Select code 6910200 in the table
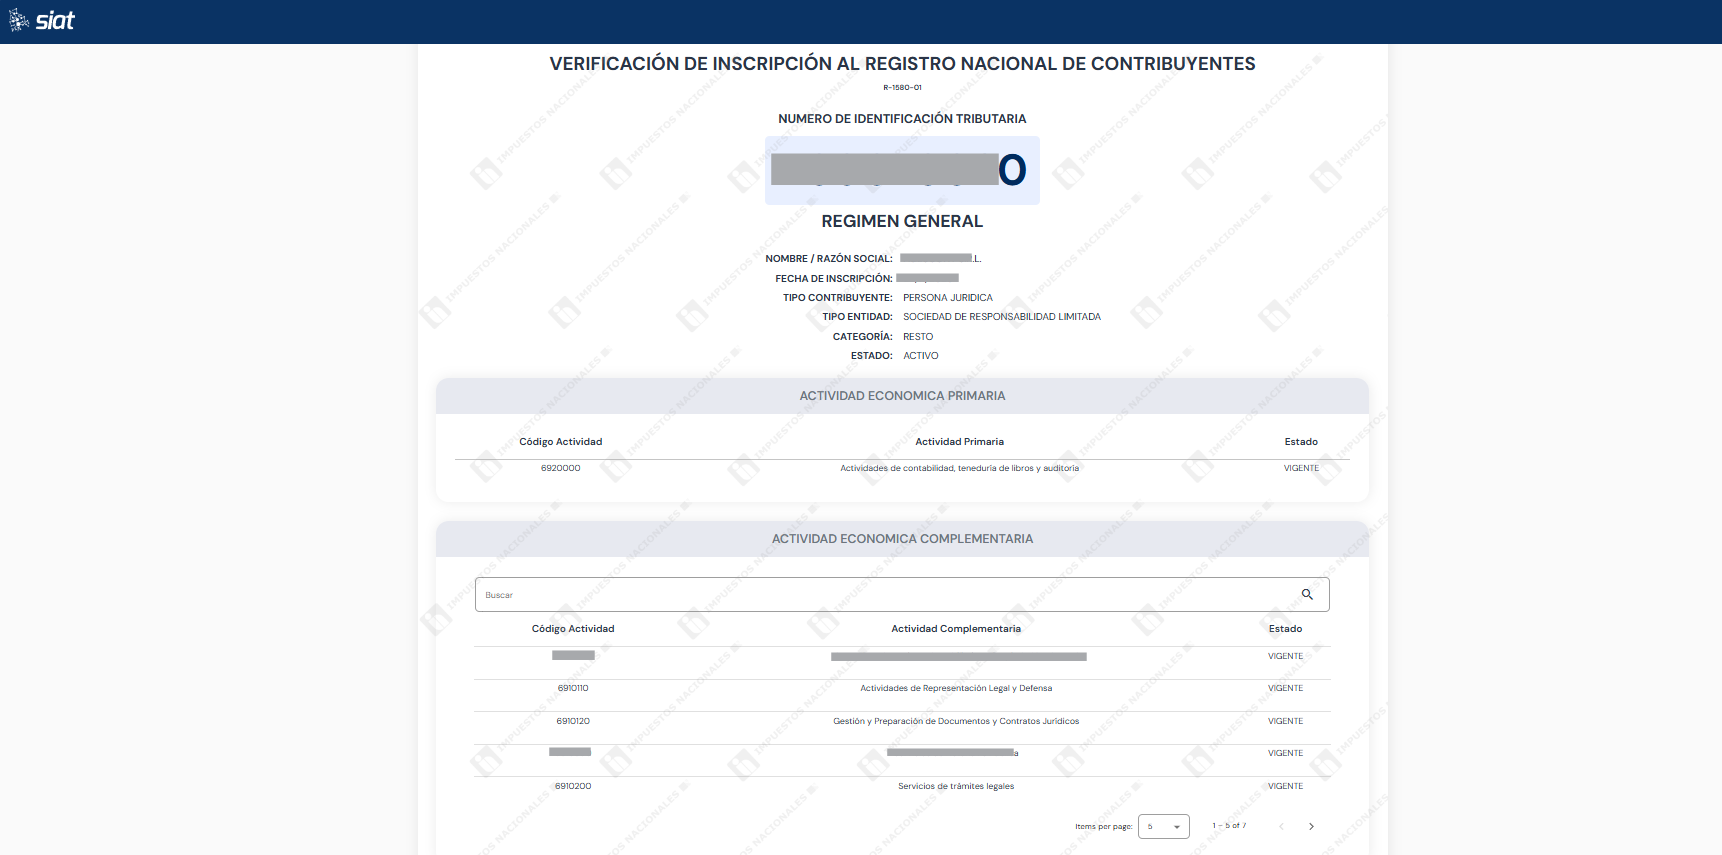Viewport: 1722px width, 855px height. coord(573,786)
